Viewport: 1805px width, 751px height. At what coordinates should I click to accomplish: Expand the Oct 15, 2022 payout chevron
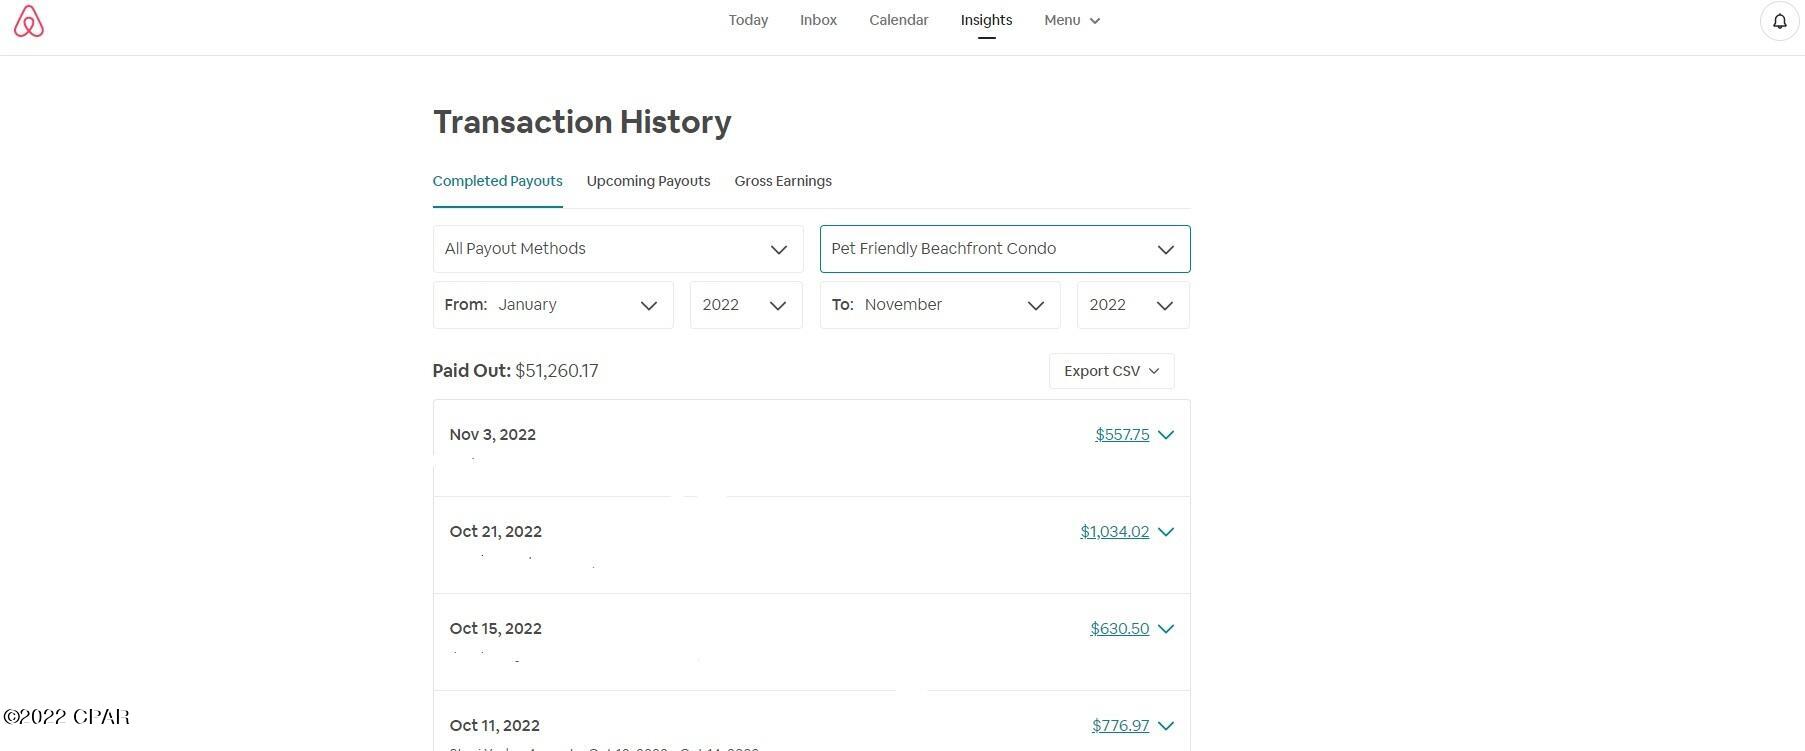pyautogui.click(x=1166, y=629)
